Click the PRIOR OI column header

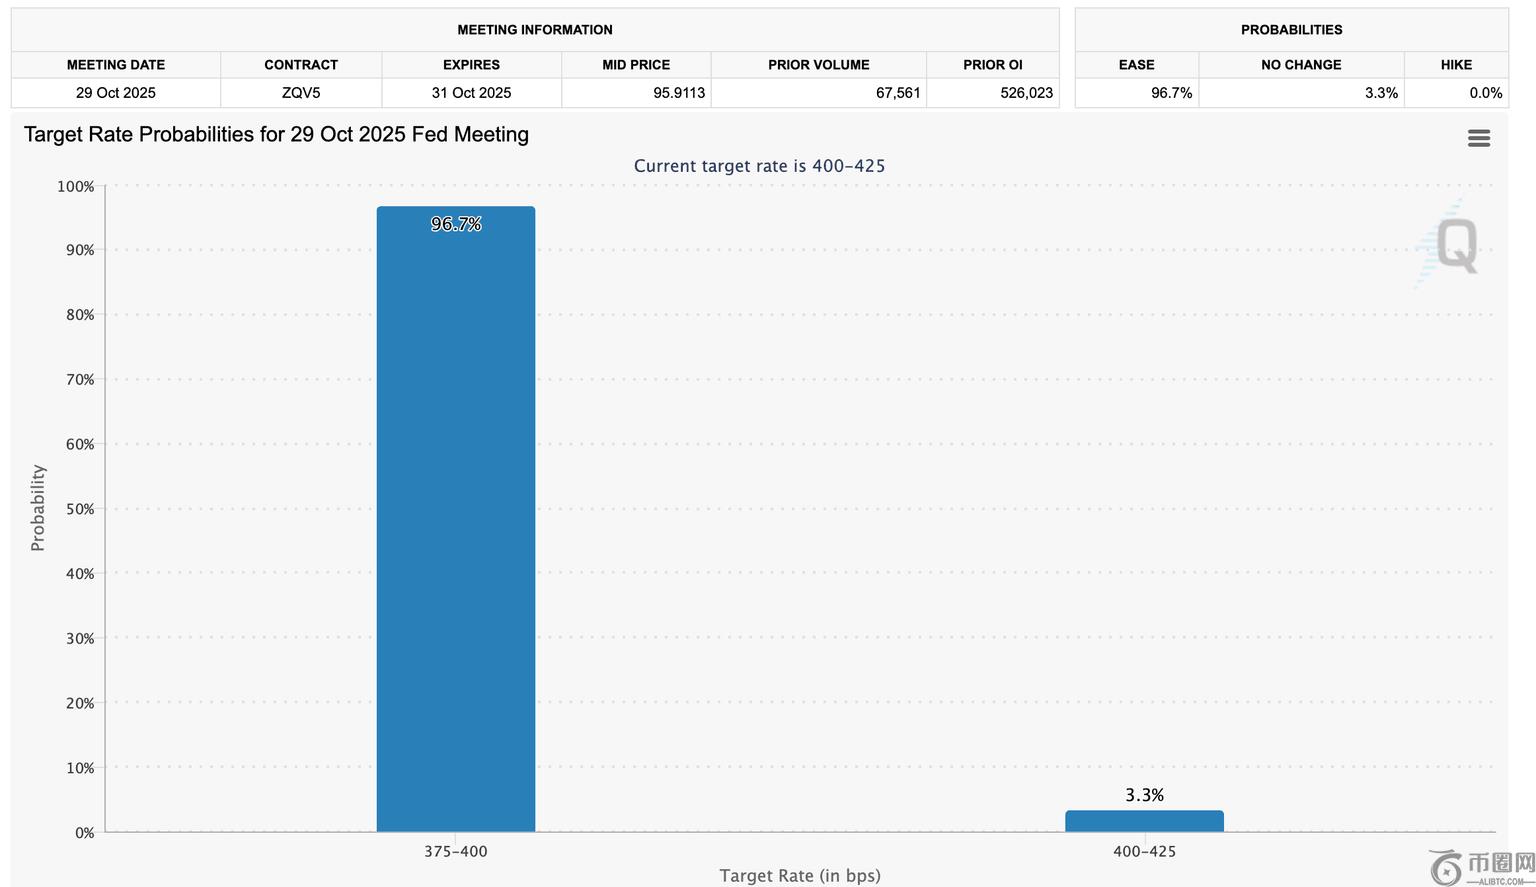click(x=993, y=65)
